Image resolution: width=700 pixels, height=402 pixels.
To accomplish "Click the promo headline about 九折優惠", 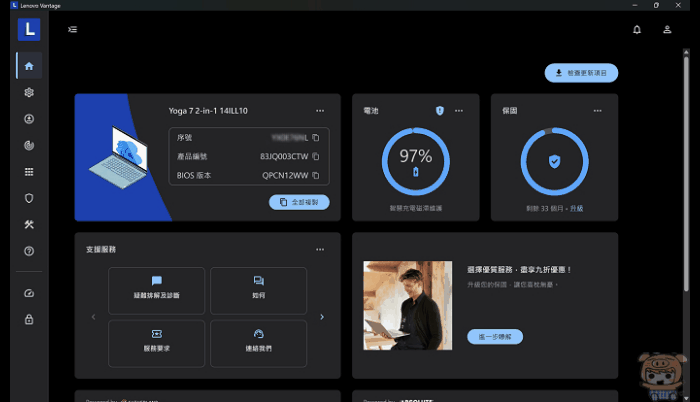I will [519, 270].
